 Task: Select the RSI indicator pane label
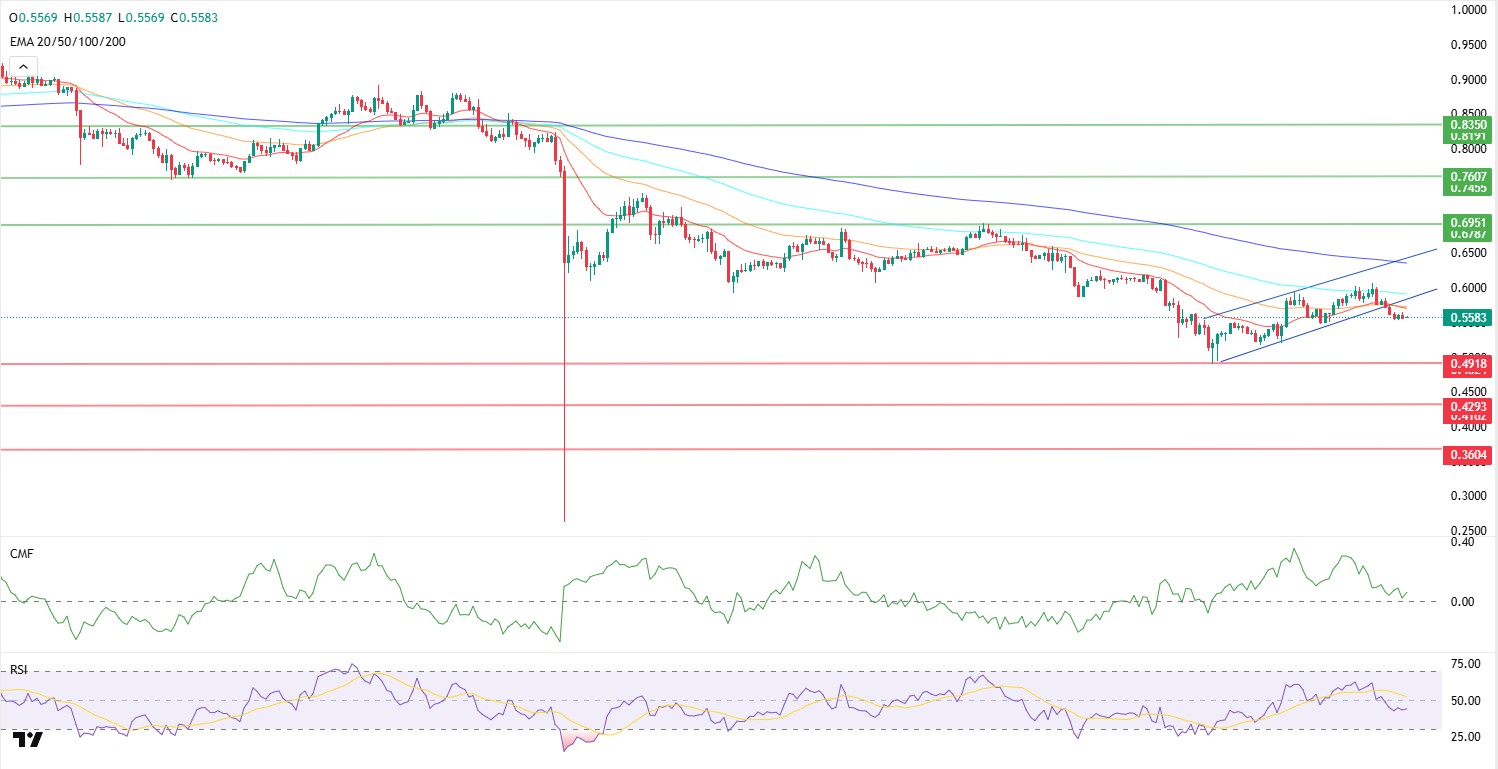[20, 669]
